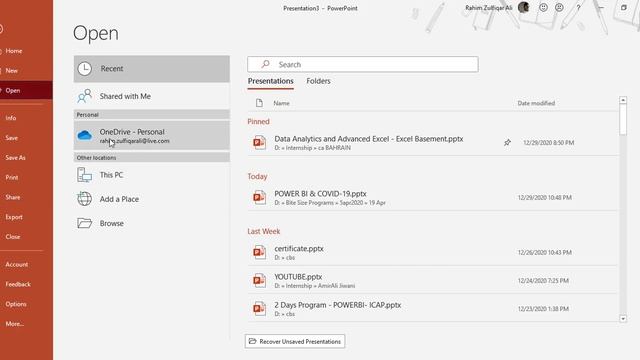Viewport: 640px width, 360px height.
Task: Click the This PC computer icon
Action: (84, 175)
